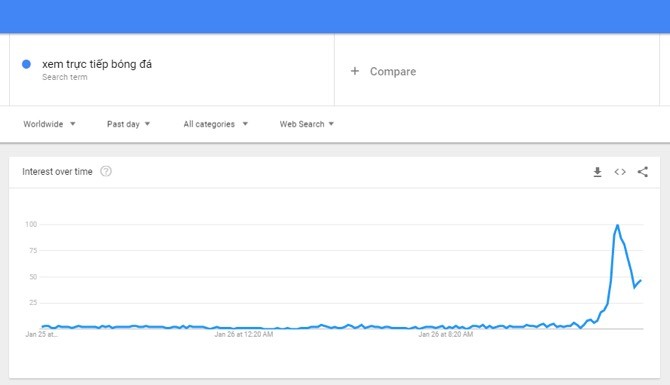The image size is (670, 385).
Task: Click the Interest over time heading
Action: 57,171
